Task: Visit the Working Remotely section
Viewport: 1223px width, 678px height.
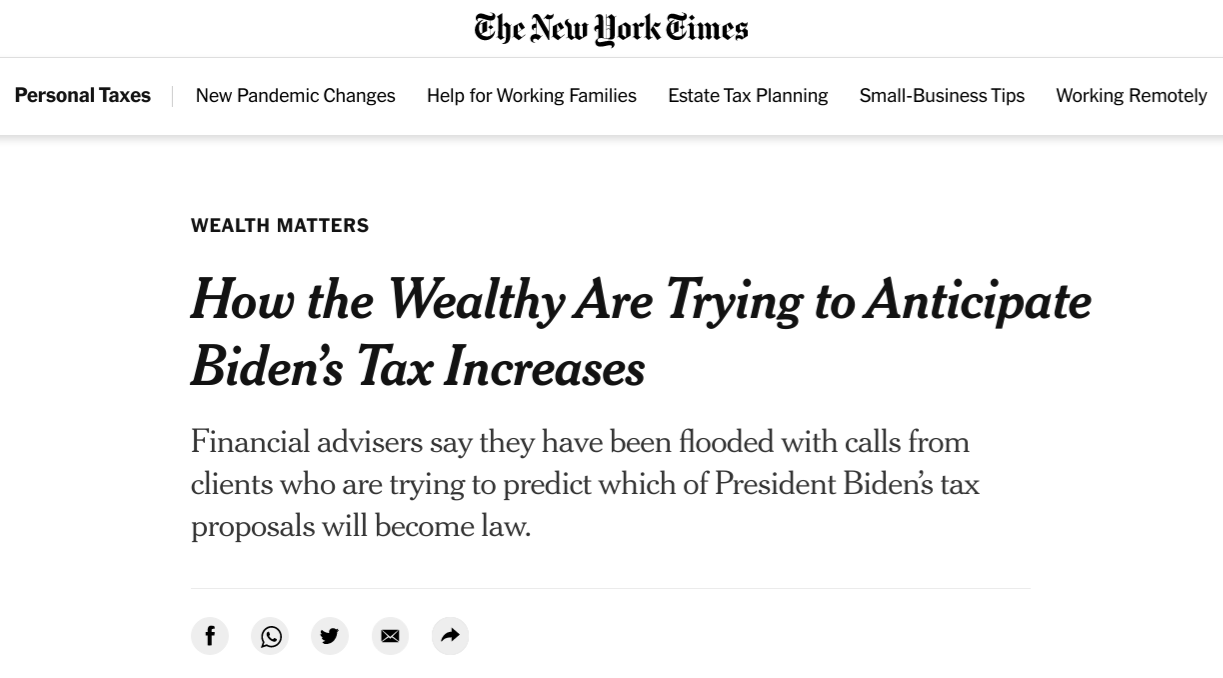Action: (x=1131, y=96)
